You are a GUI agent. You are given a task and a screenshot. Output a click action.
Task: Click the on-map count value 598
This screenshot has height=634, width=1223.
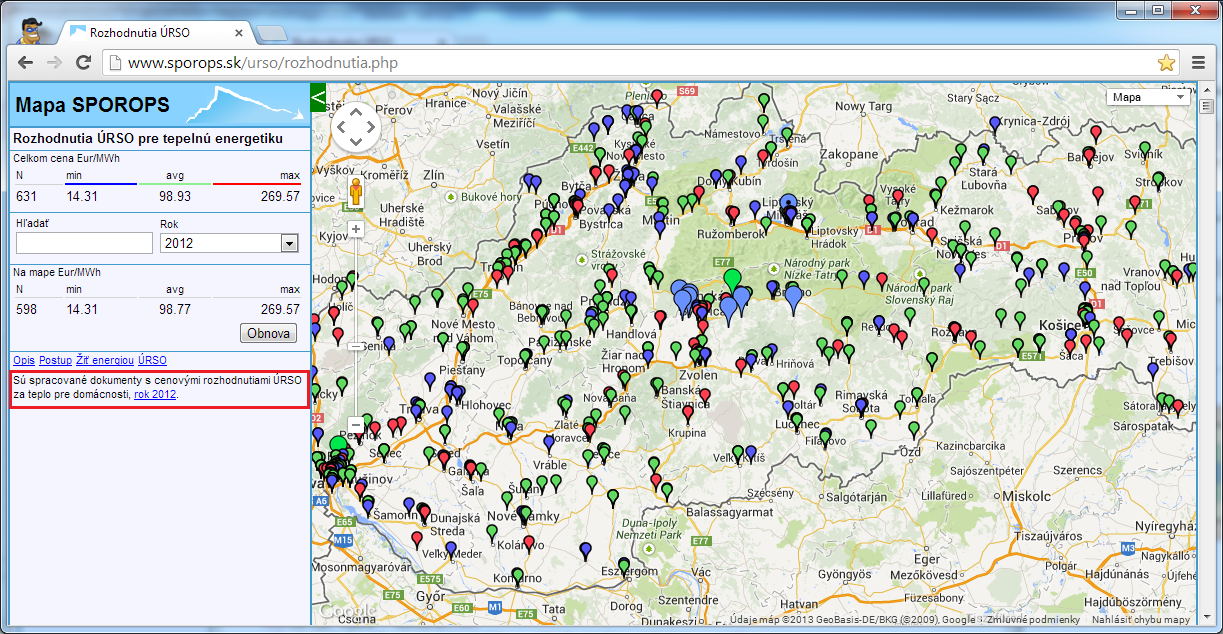pyautogui.click(x=26, y=310)
